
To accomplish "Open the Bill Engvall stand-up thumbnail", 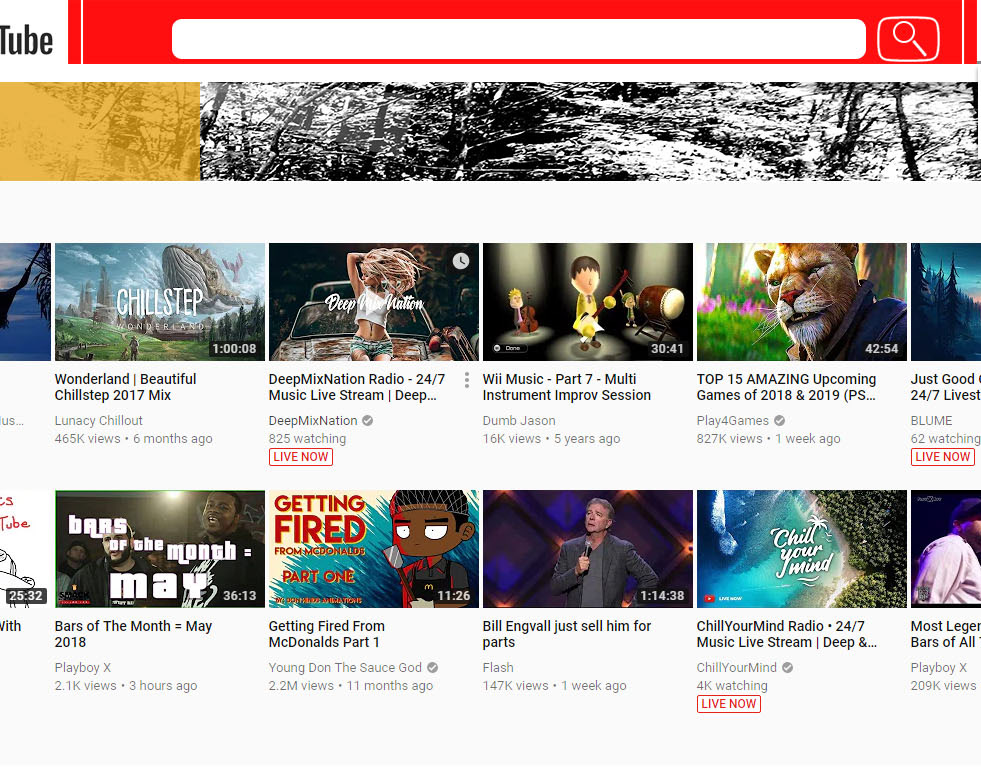I will (587, 549).
